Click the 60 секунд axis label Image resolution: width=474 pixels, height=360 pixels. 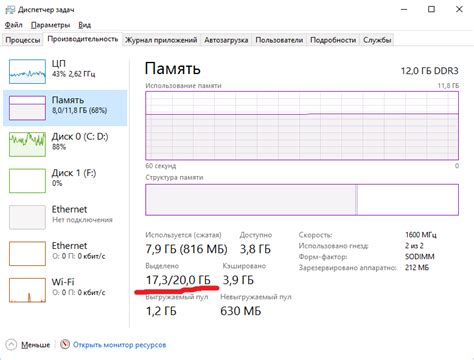161,166
